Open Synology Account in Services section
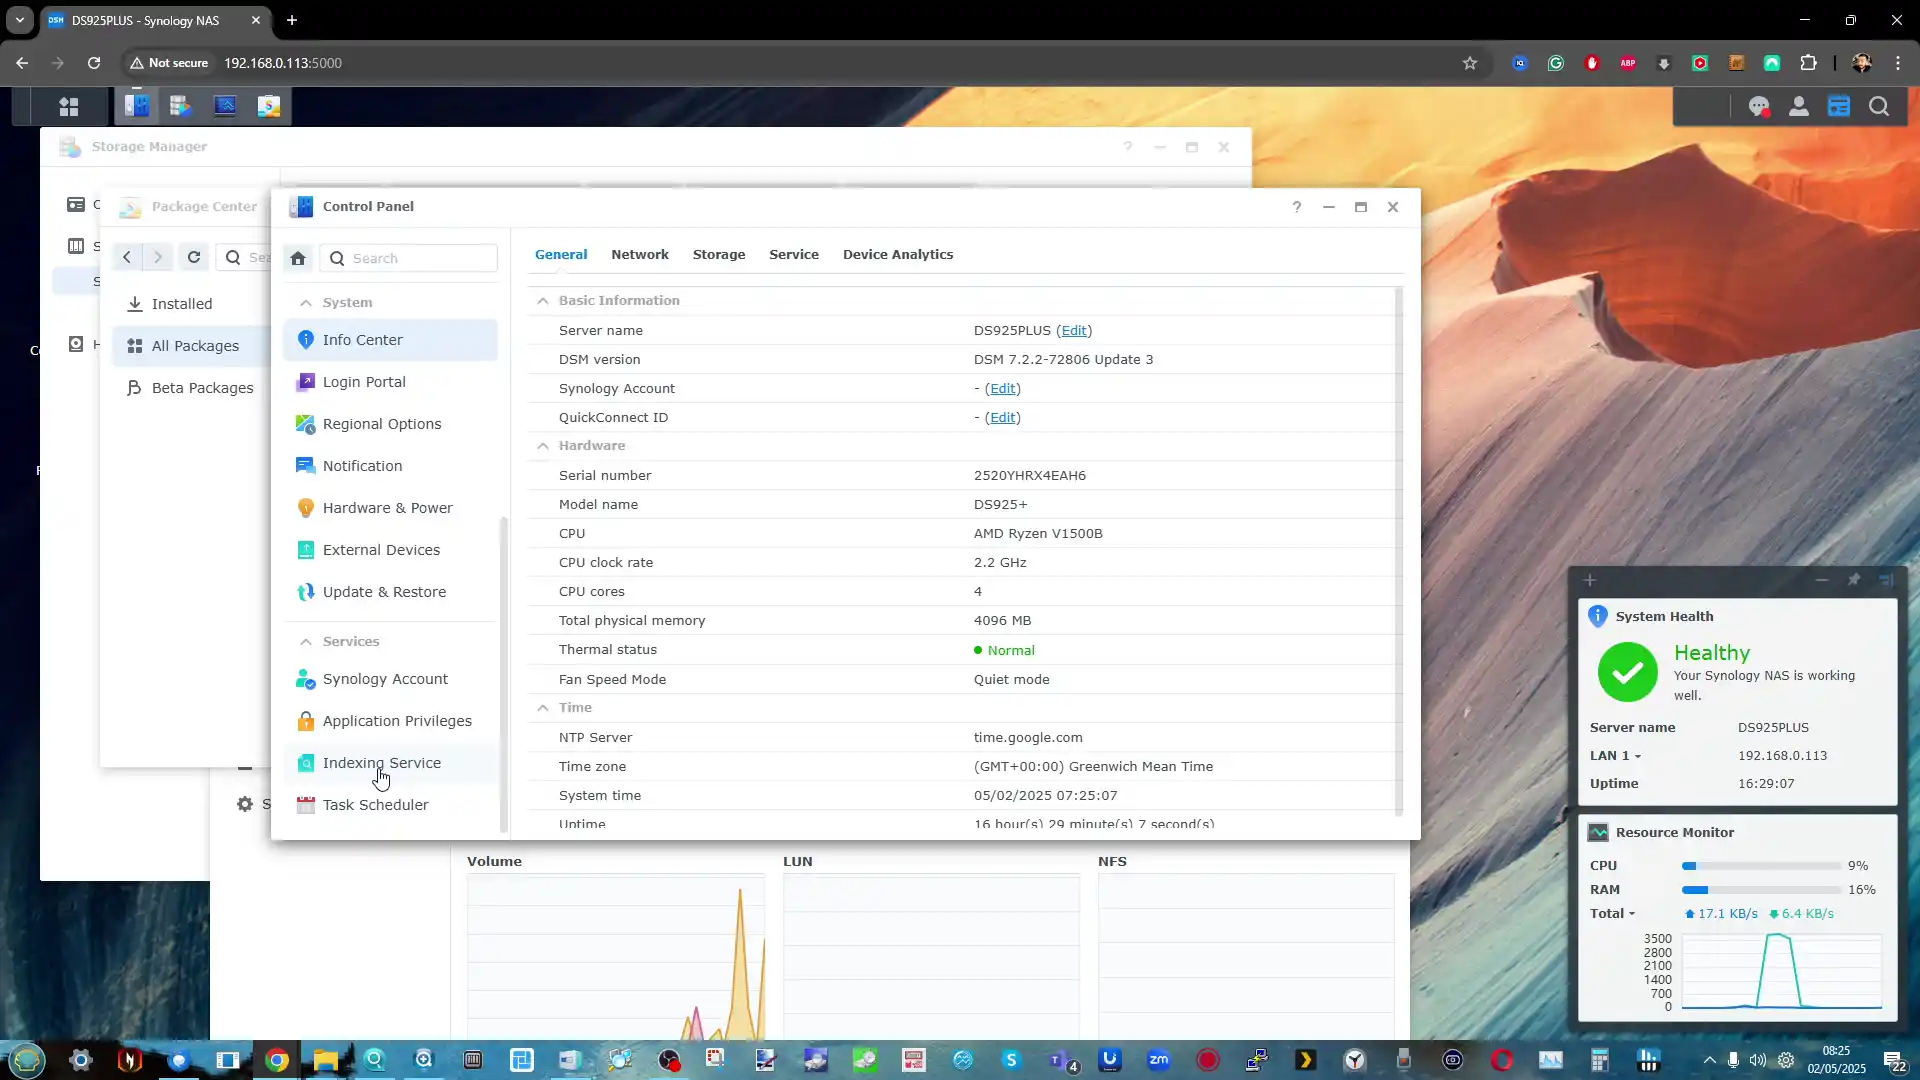The height and width of the screenshot is (1080, 1920). [390, 679]
